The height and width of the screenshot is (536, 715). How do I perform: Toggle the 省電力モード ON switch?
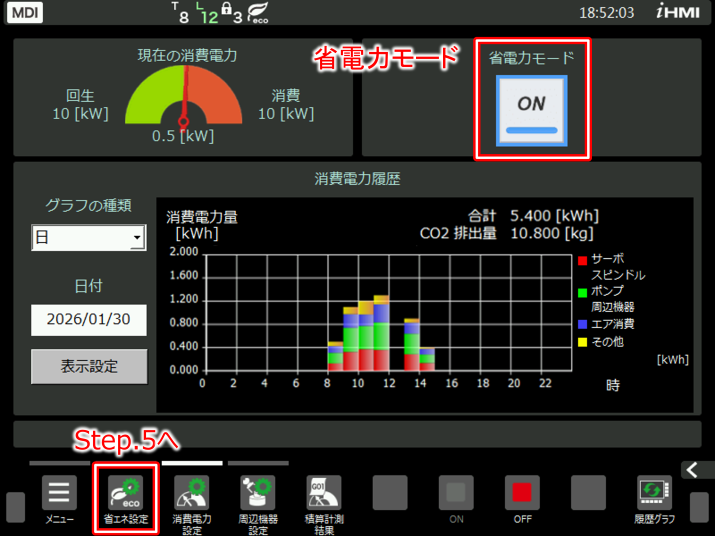pos(532,111)
